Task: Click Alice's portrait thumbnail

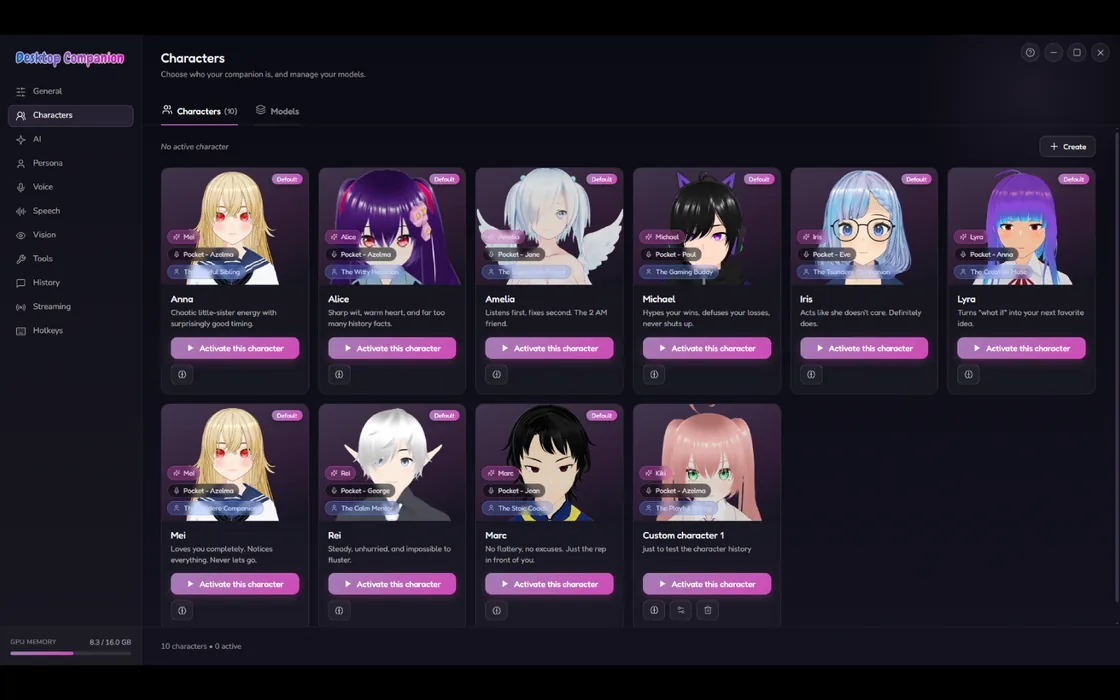Action: click(391, 227)
